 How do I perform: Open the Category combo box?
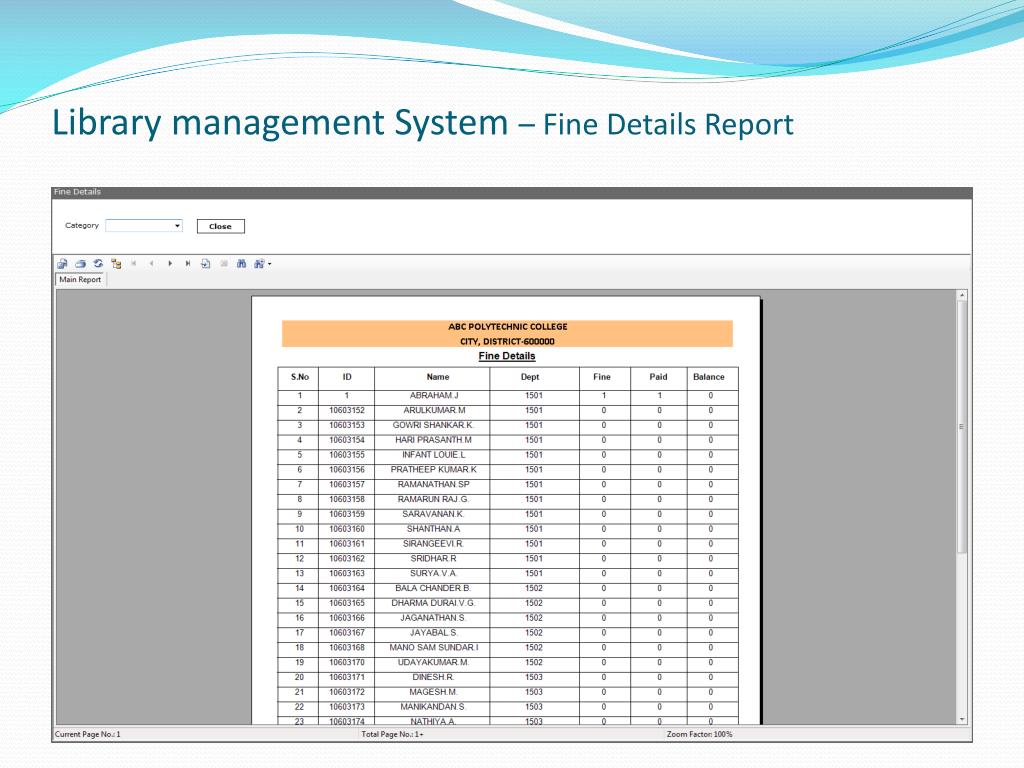click(144, 225)
